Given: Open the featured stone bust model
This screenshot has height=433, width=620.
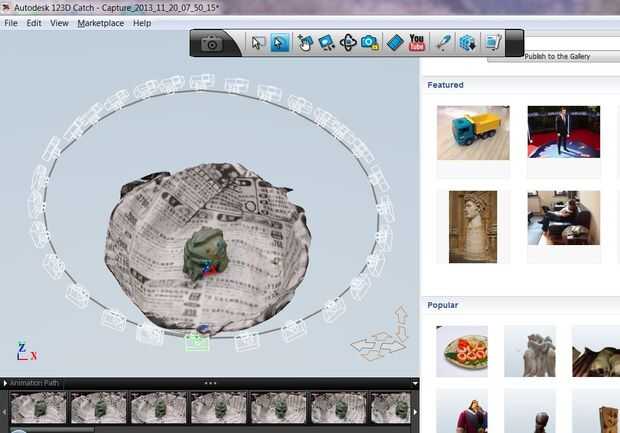Looking at the screenshot, I should (473, 227).
